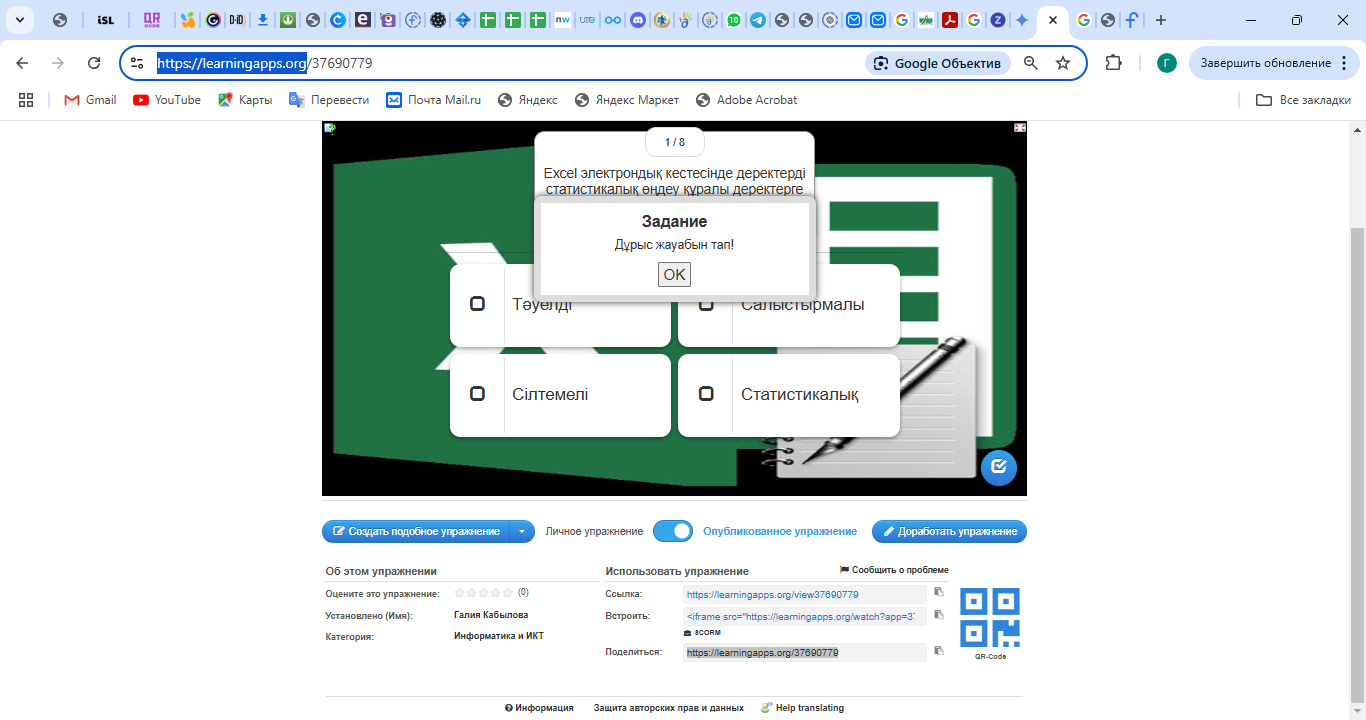Click the Ссылка URL field
The height and width of the screenshot is (720, 1366).
[805, 594]
